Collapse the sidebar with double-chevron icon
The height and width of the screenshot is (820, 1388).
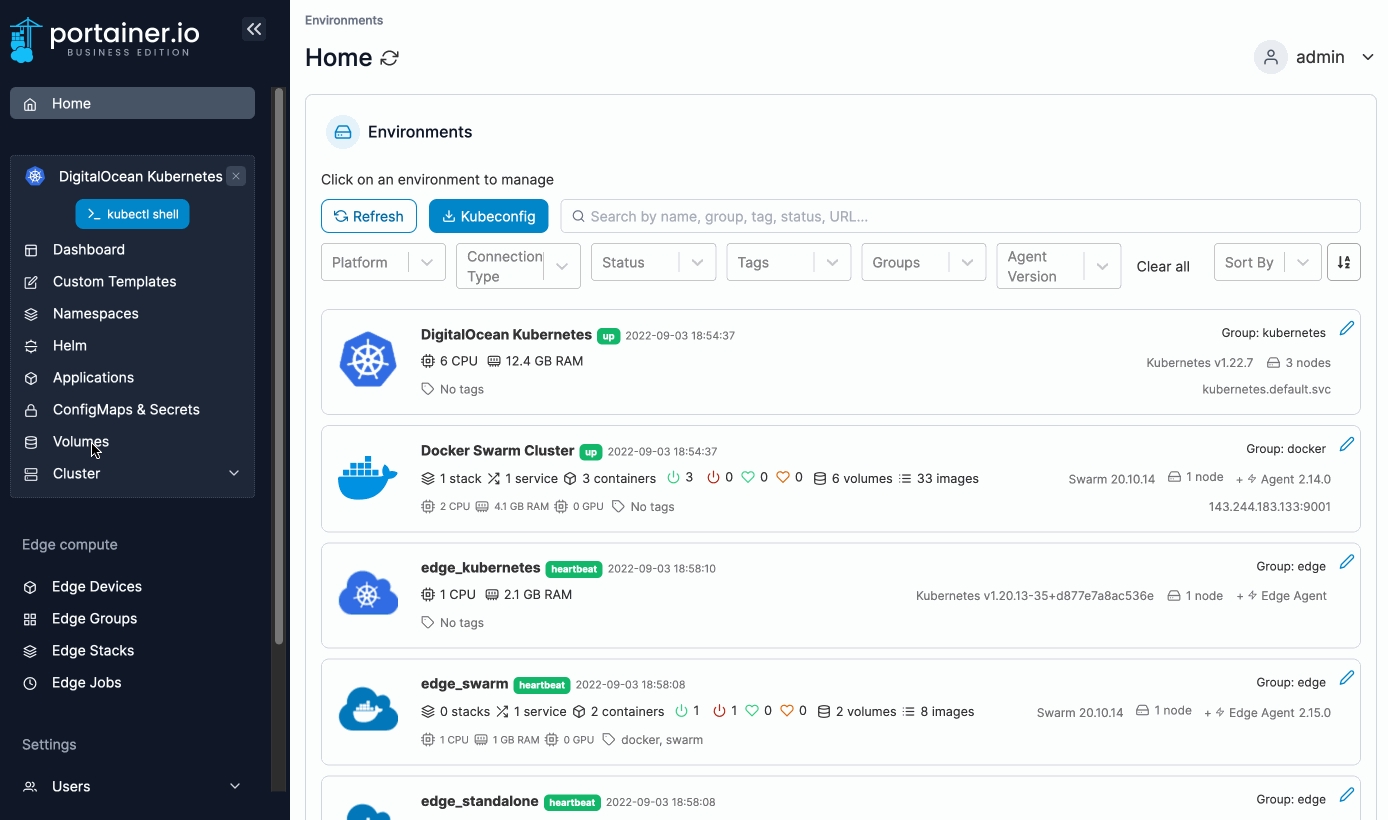(254, 30)
